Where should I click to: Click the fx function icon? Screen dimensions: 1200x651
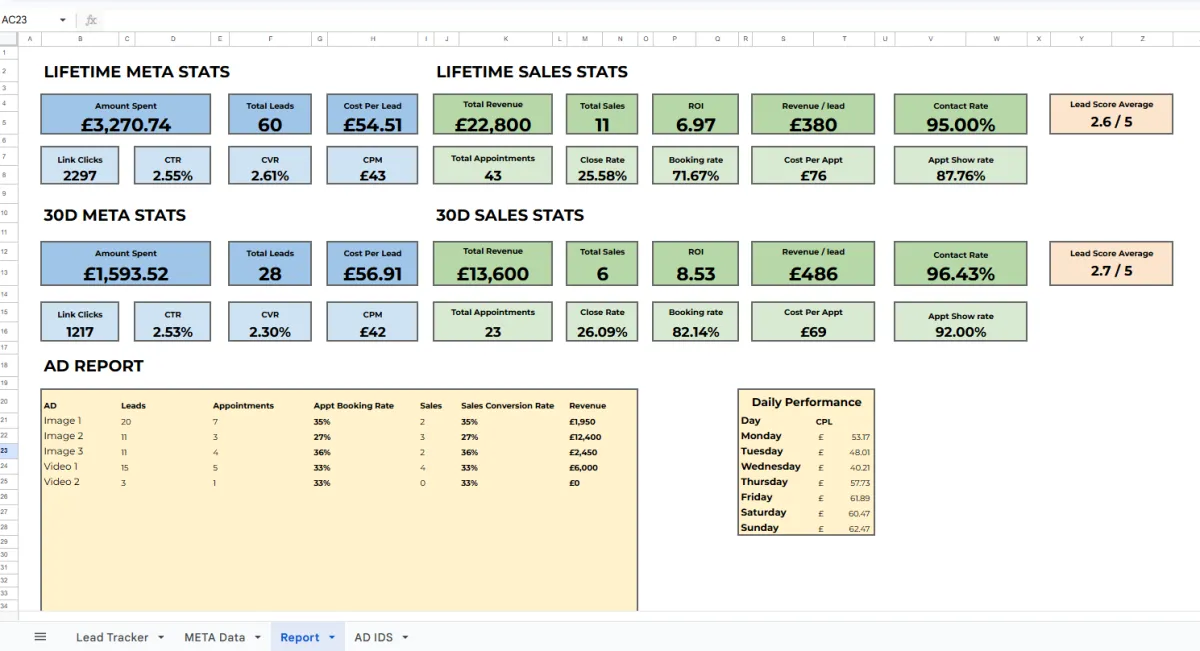point(91,20)
